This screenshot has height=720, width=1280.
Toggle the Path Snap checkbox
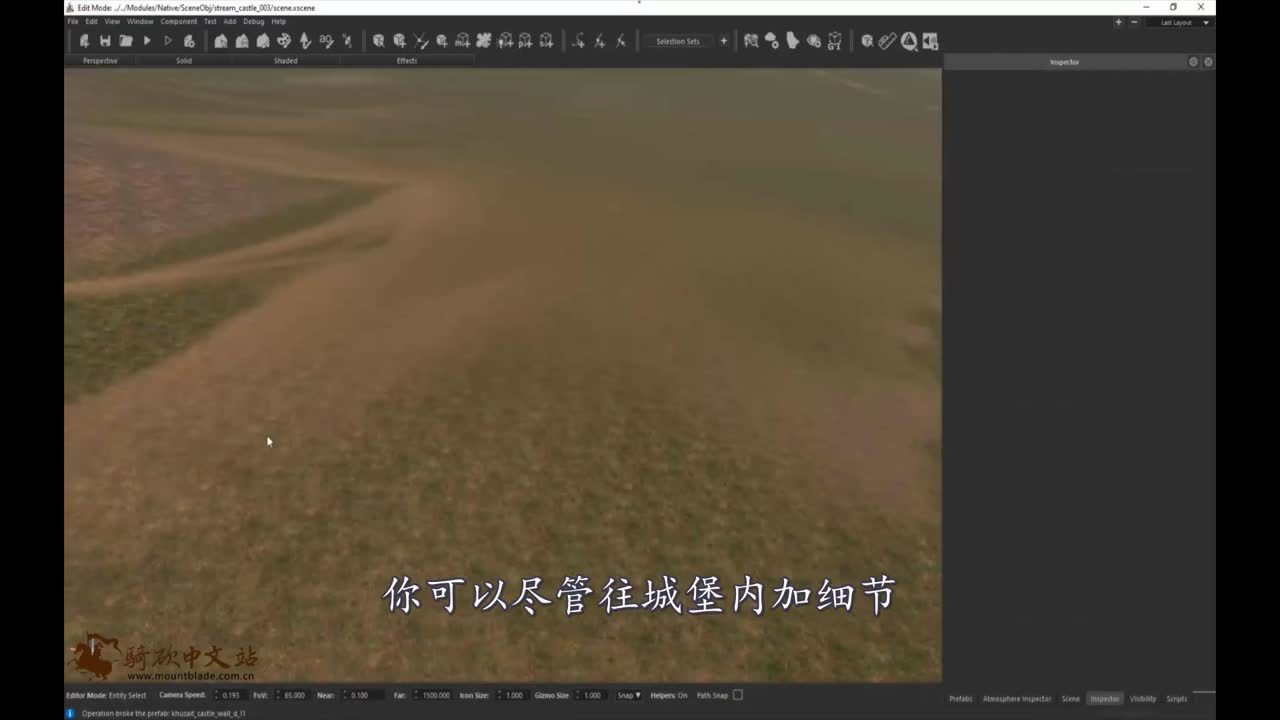pyautogui.click(x=738, y=695)
